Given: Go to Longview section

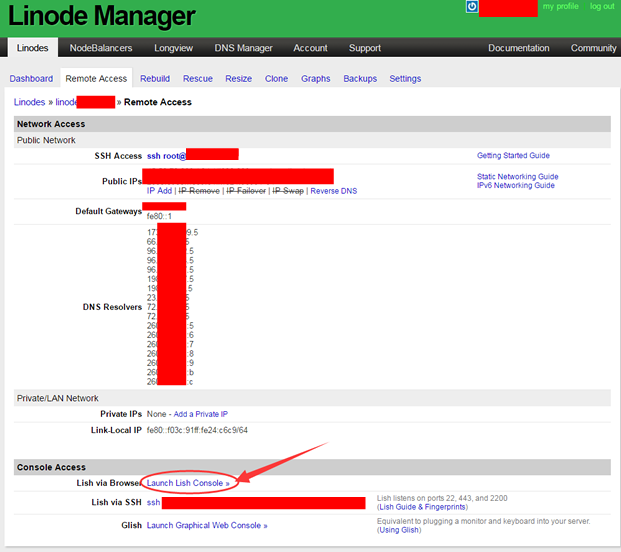Looking at the screenshot, I should click(x=173, y=48).
